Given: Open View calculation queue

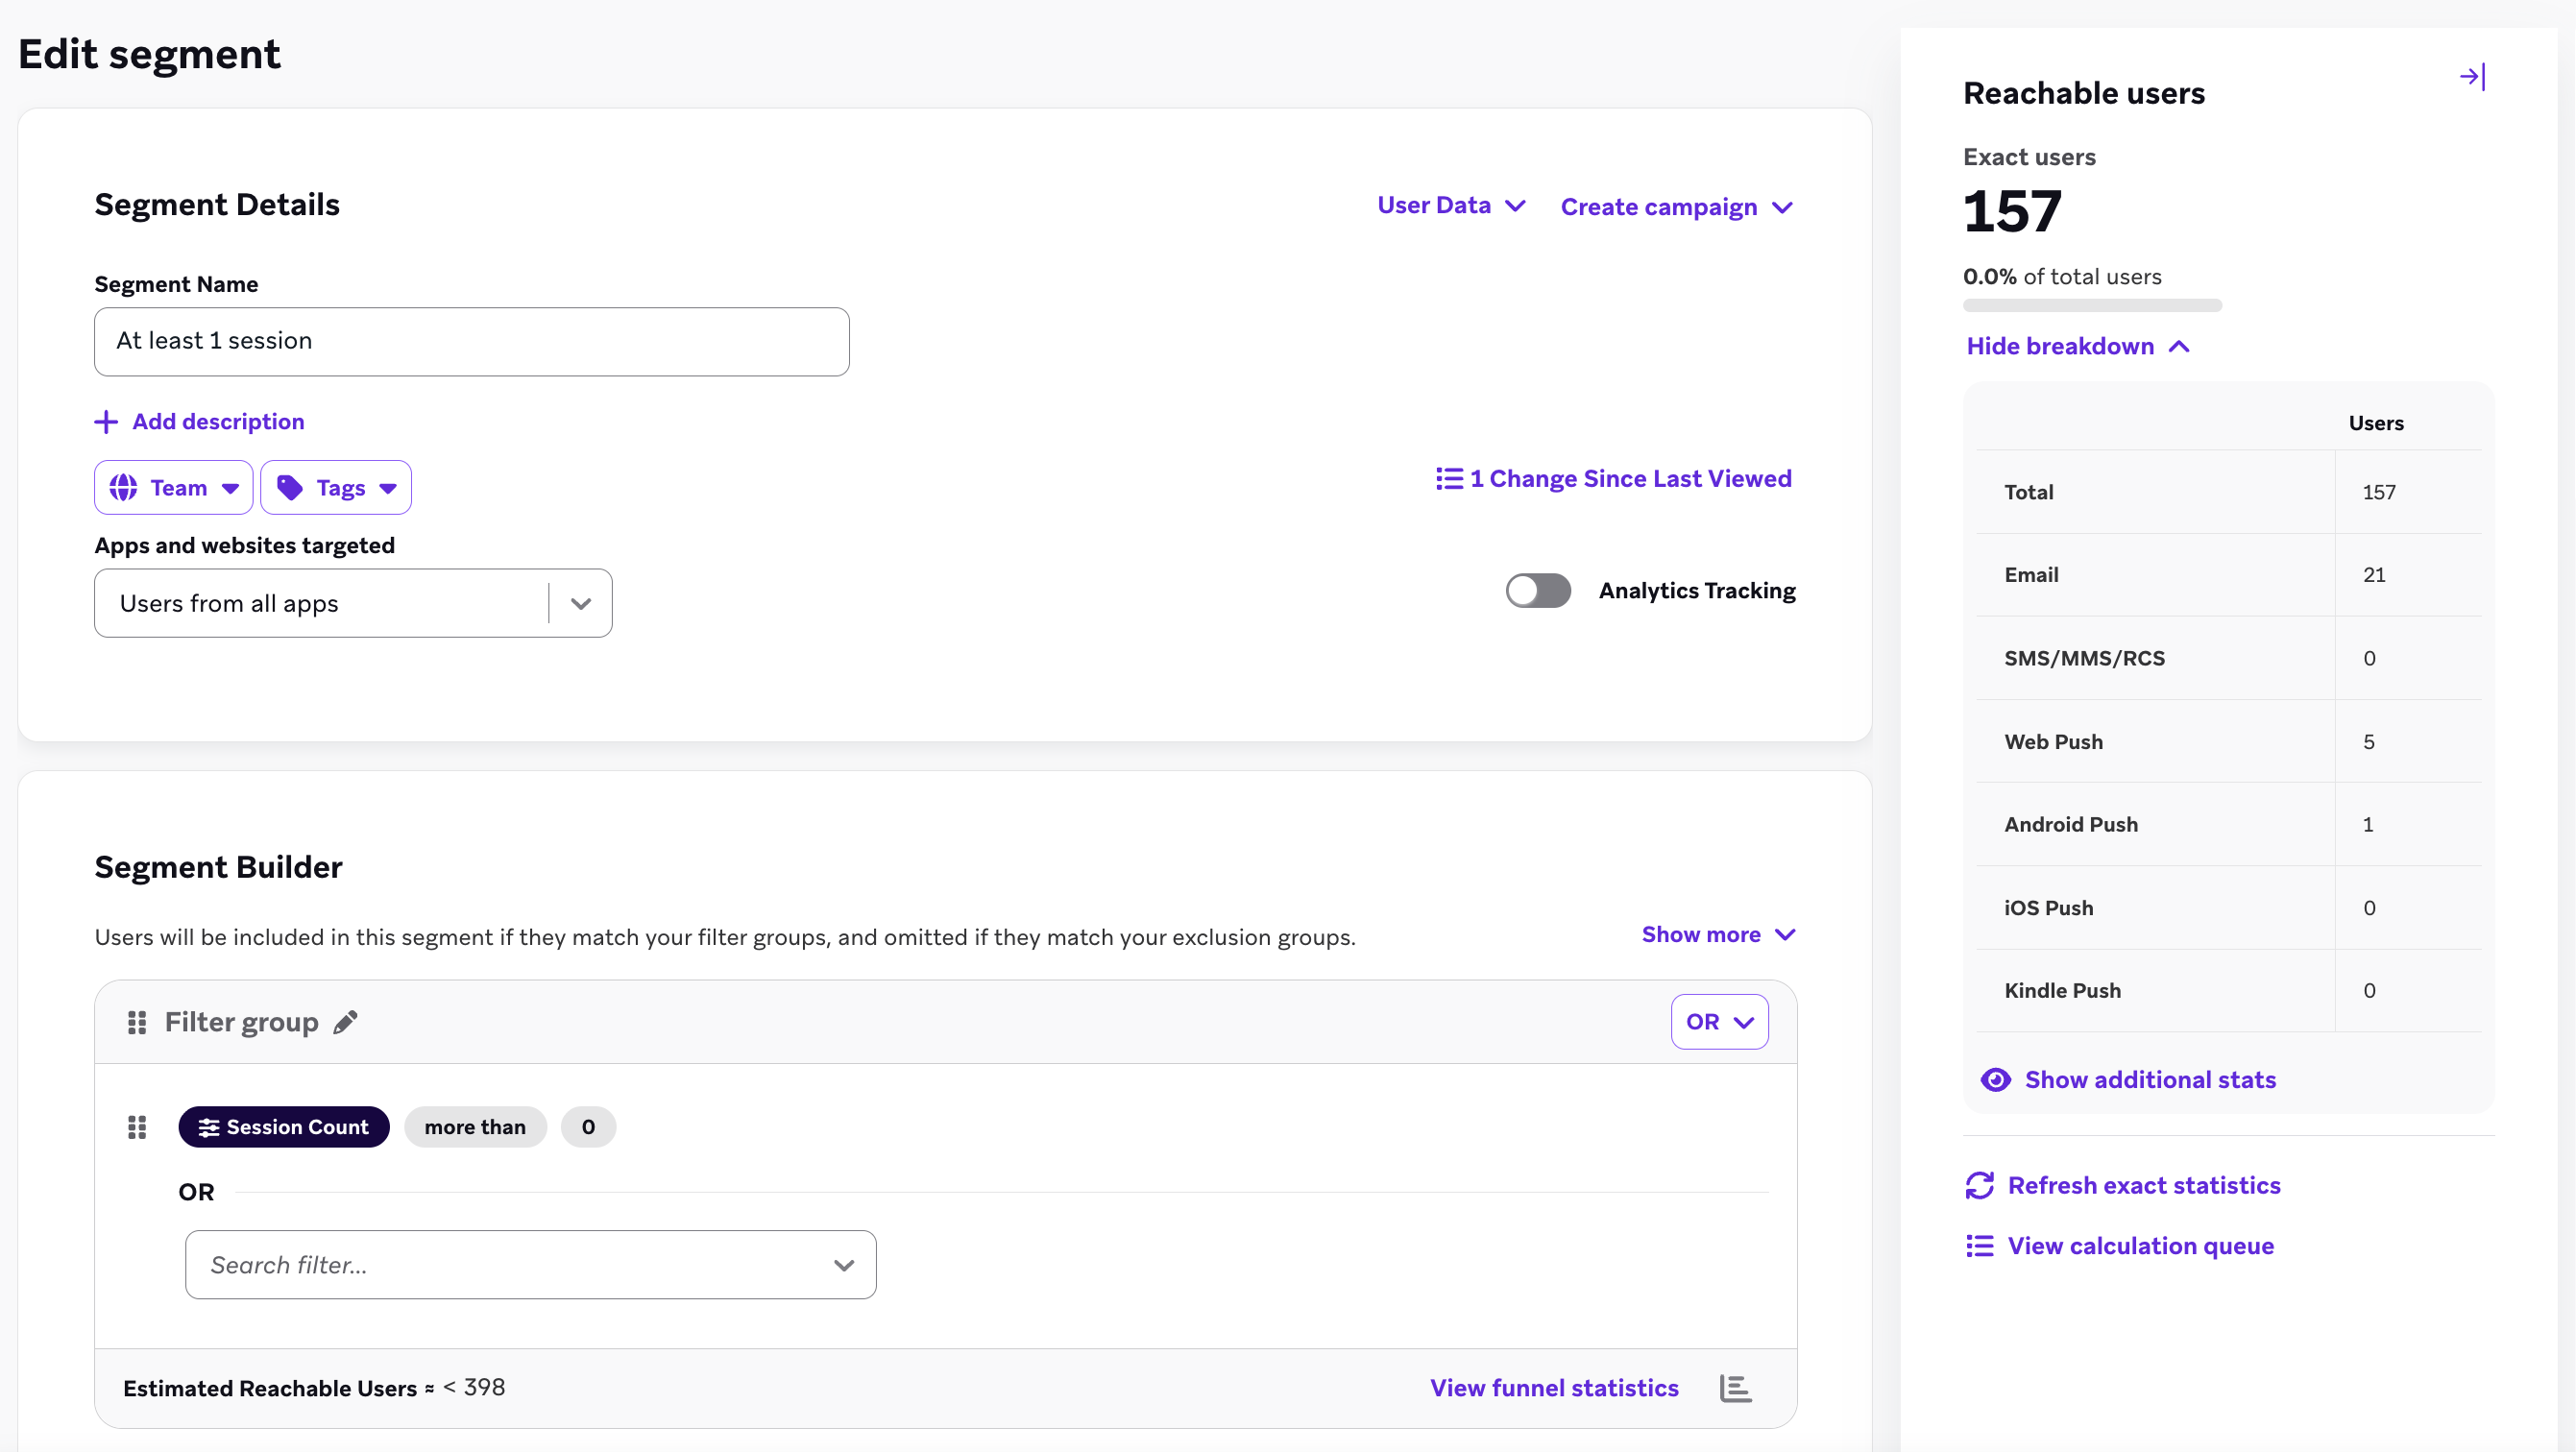Looking at the screenshot, I should tap(2140, 1246).
